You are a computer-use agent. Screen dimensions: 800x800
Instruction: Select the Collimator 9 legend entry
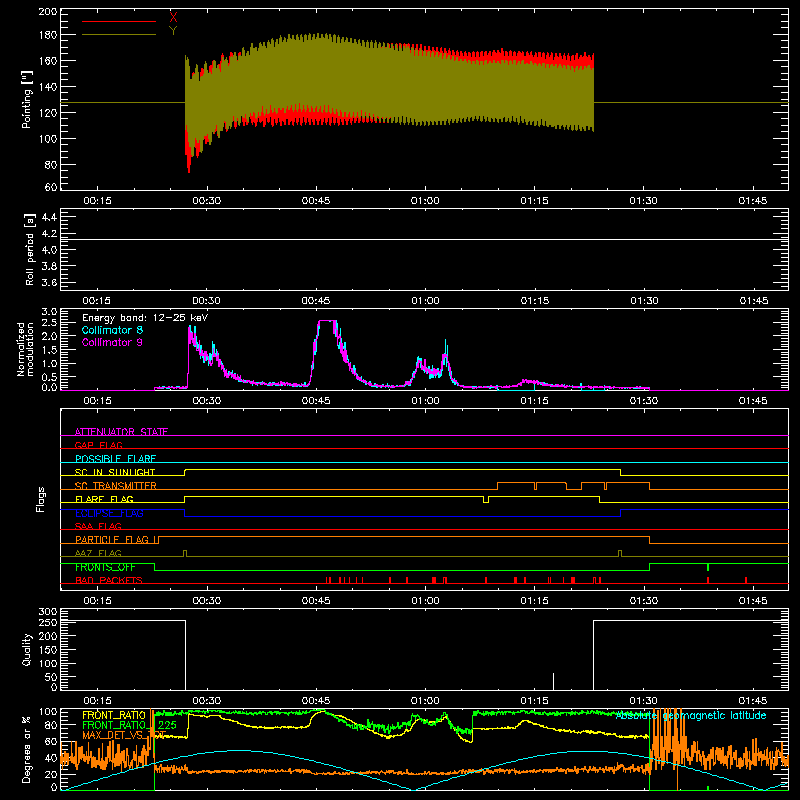tap(112, 342)
